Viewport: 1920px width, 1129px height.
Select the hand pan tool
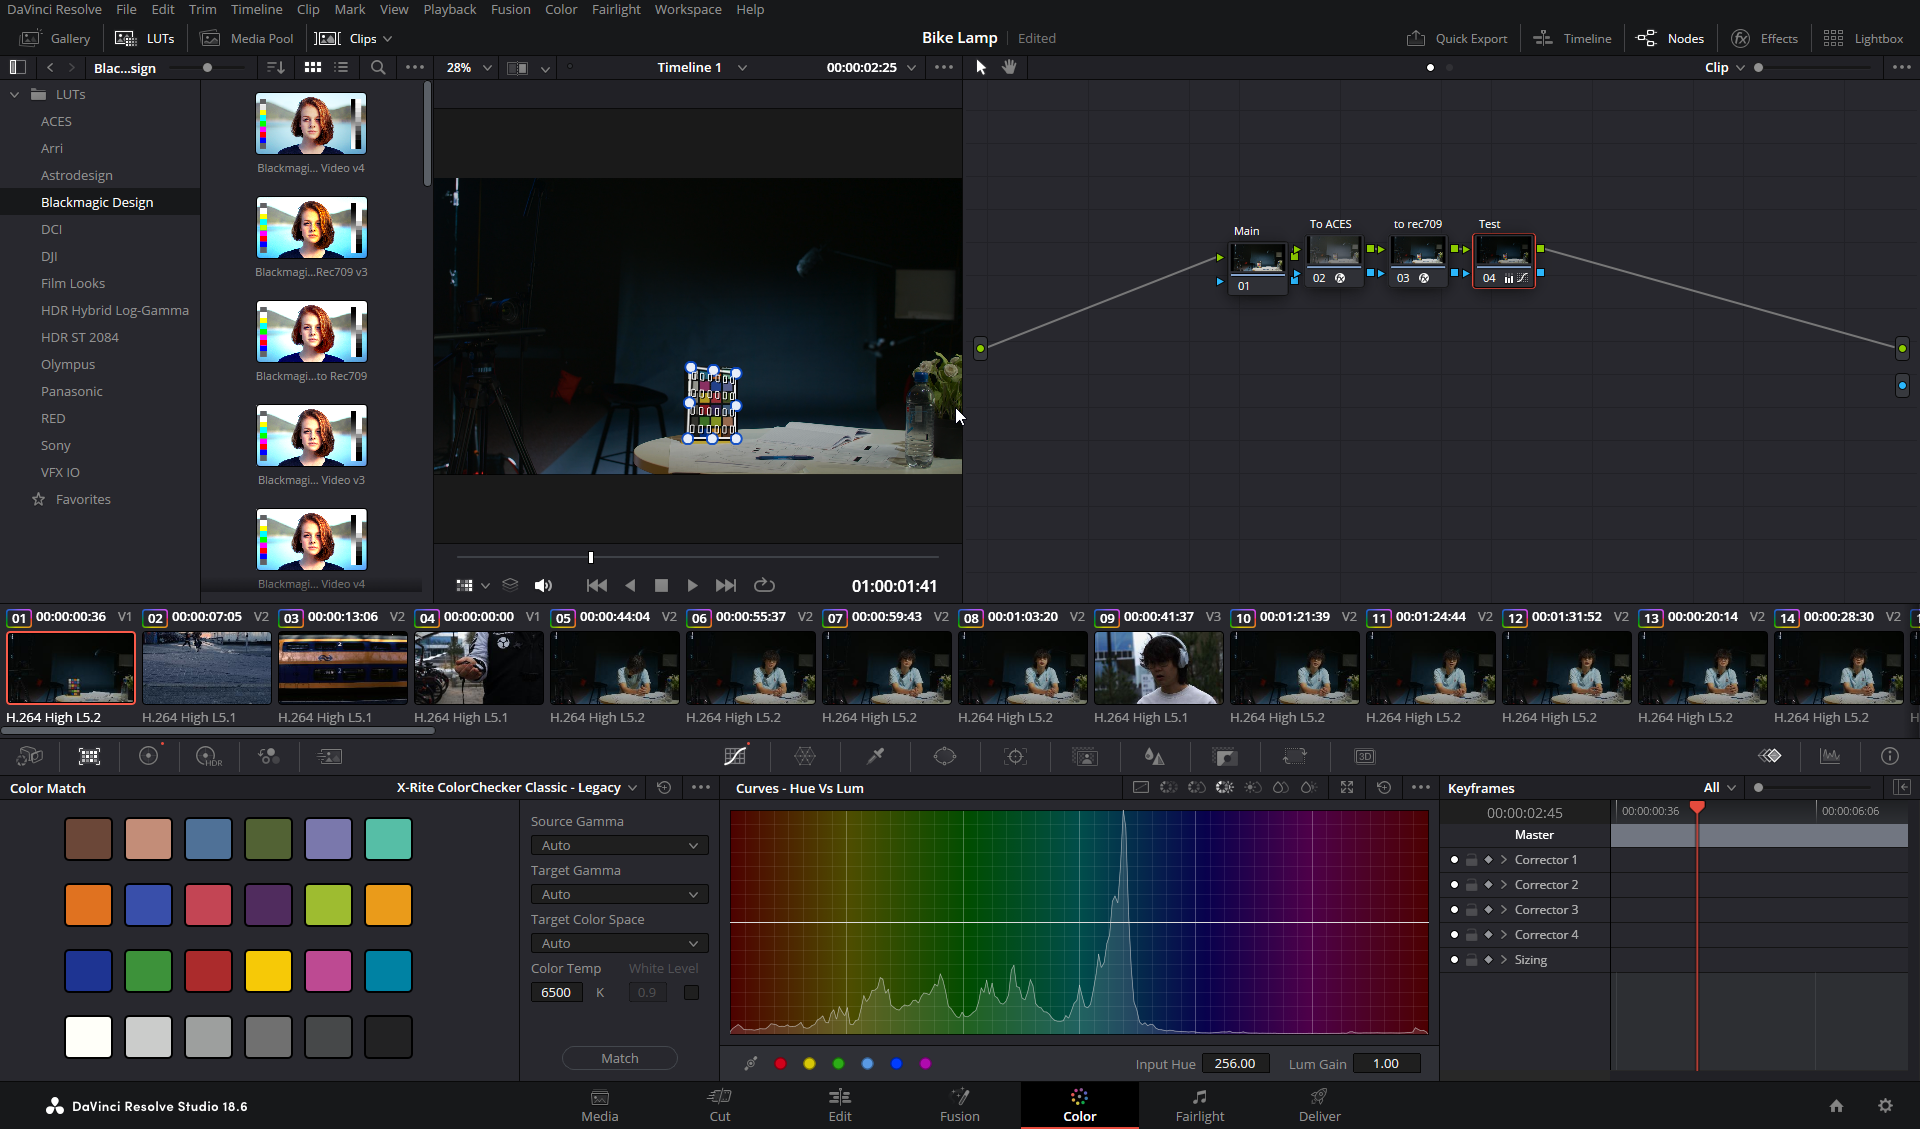pos(1010,67)
